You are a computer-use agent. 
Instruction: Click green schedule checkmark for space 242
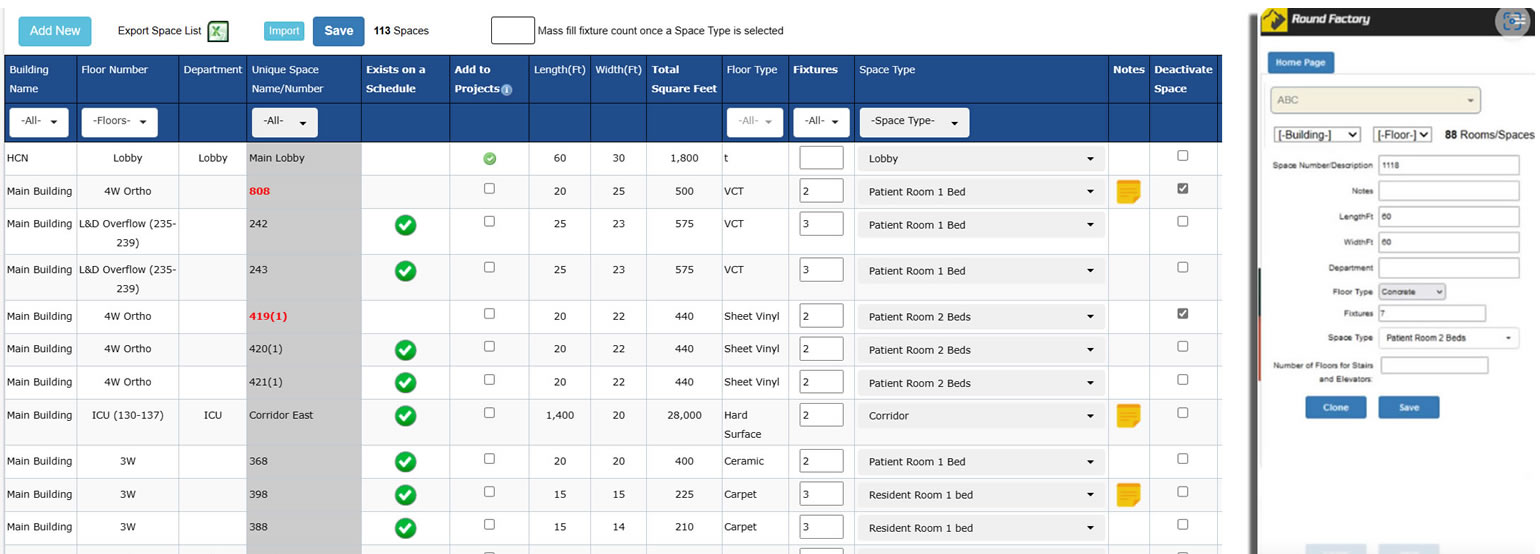pos(405,225)
